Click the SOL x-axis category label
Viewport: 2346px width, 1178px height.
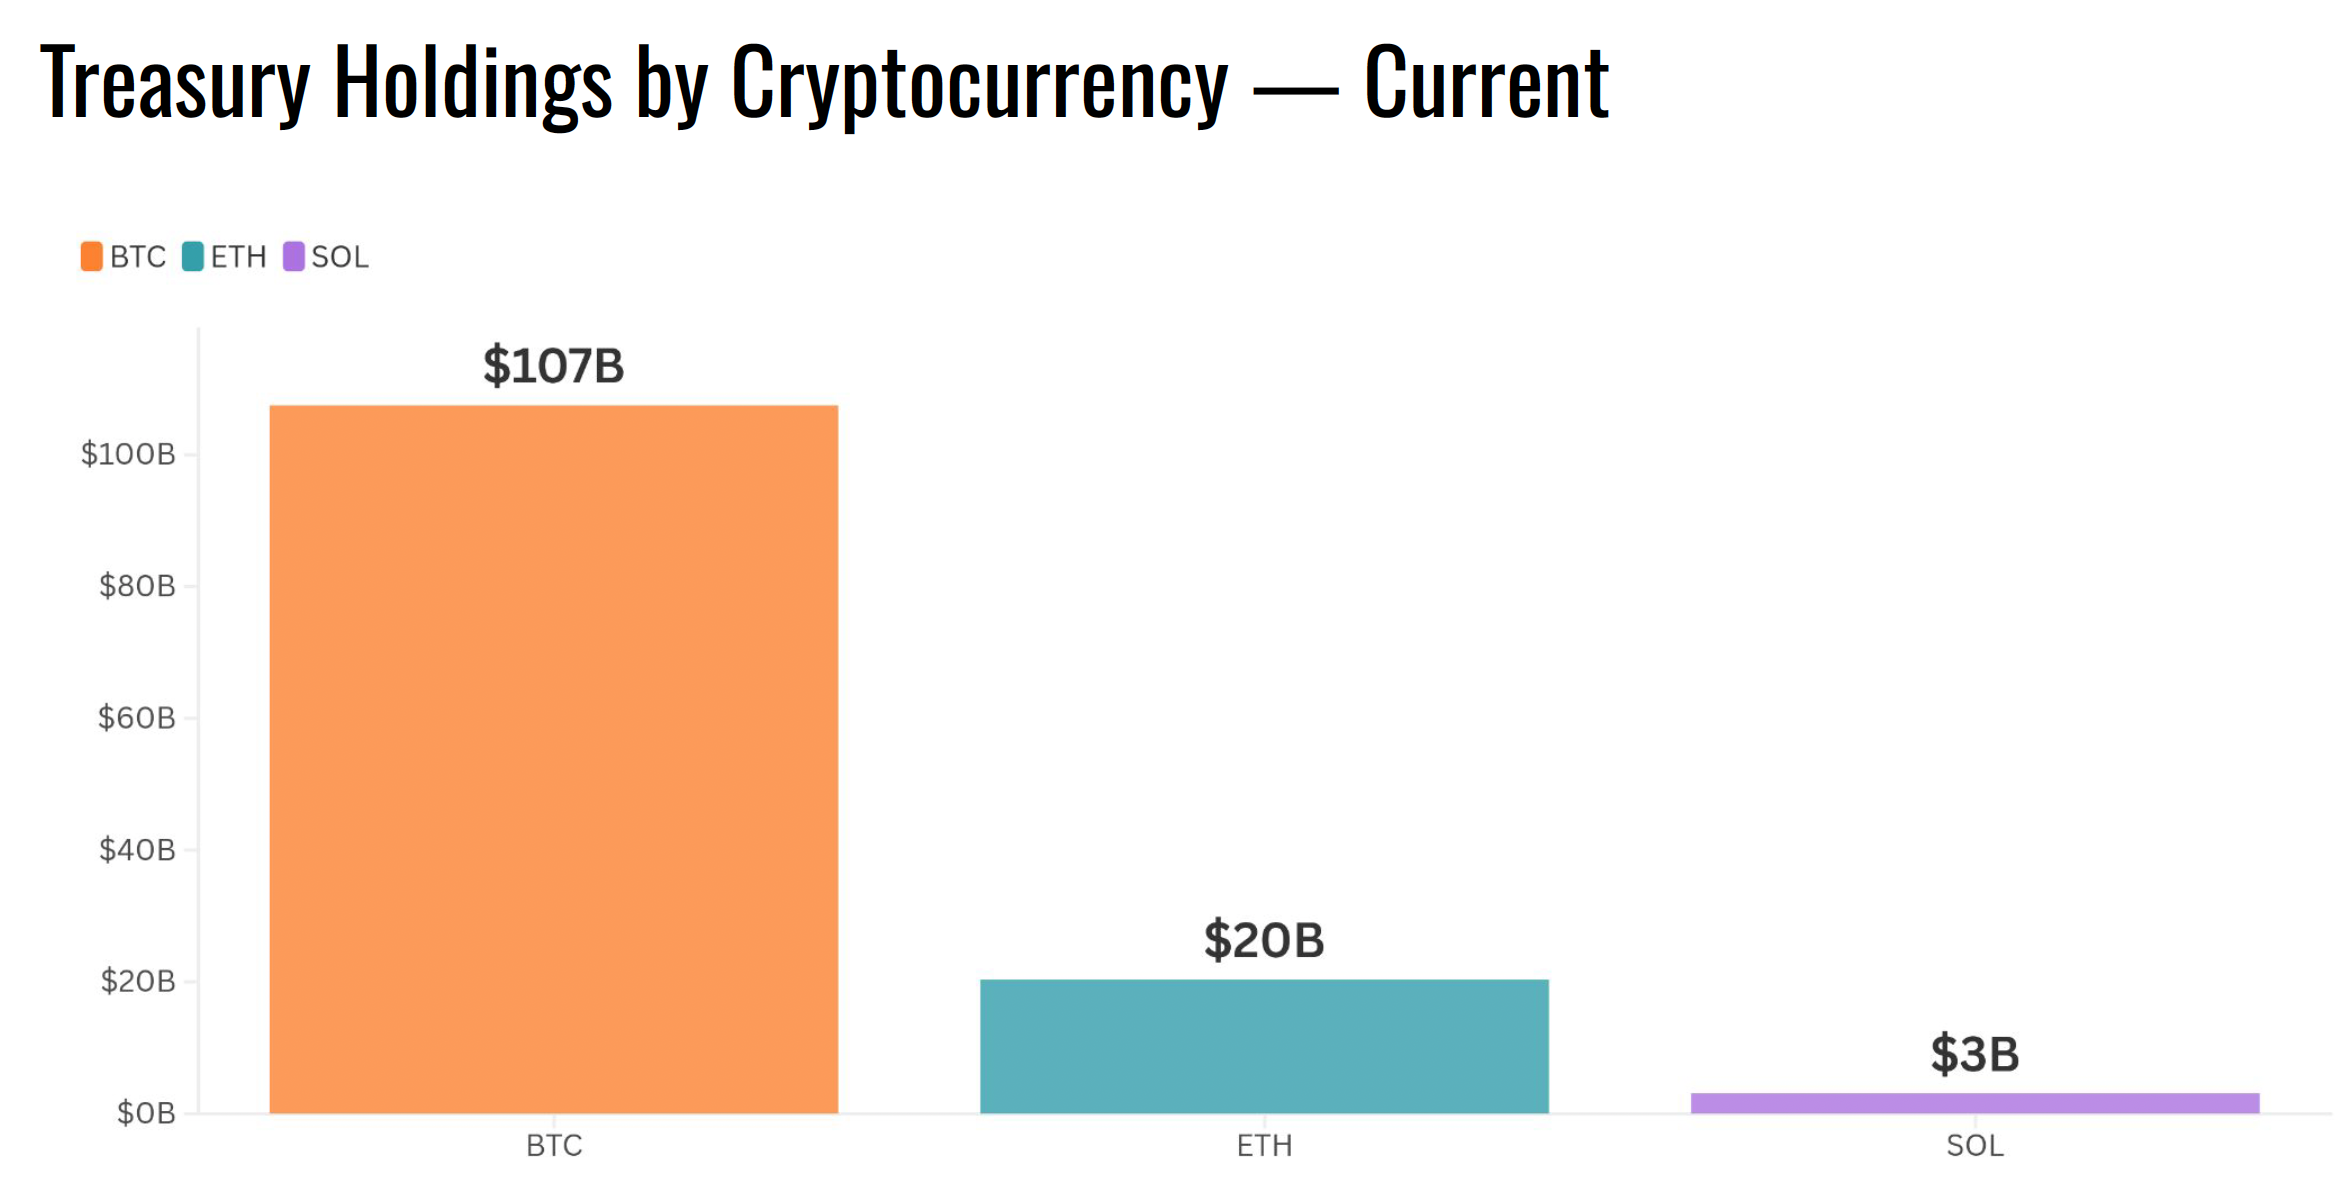coord(1975,1146)
